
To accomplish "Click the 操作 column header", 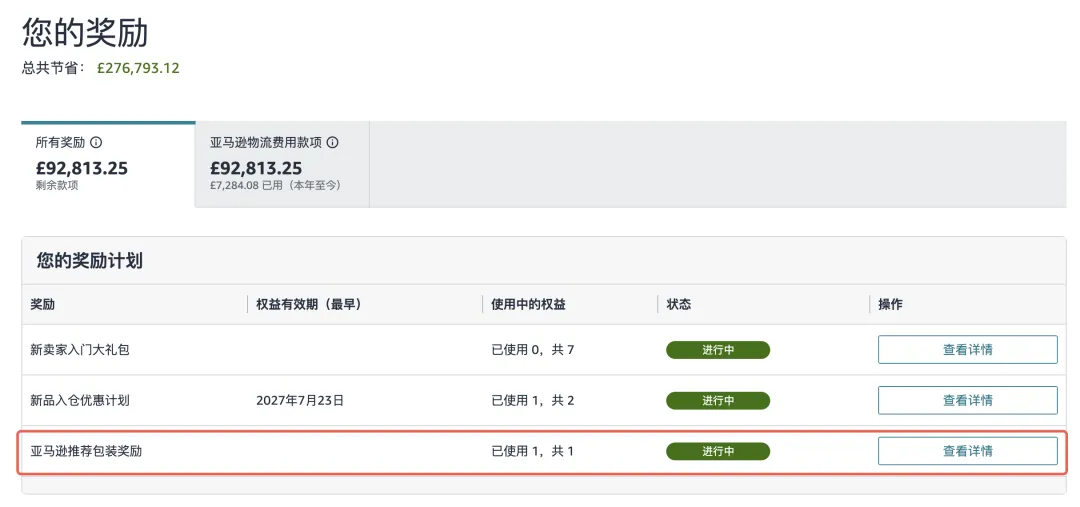I will click(x=890, y=304).
